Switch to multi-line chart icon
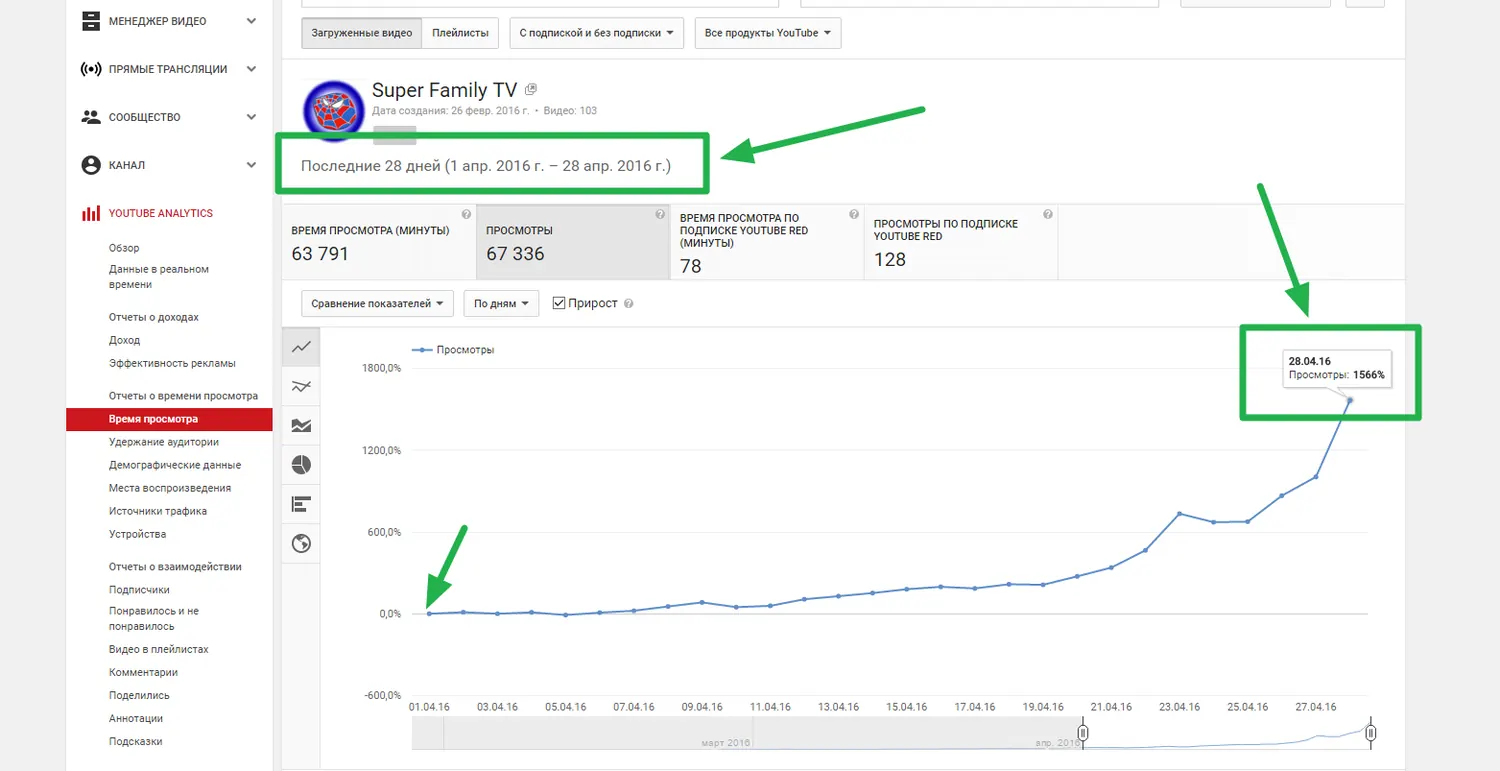The width and height of the screenshot is (1500, 771). 301,386
